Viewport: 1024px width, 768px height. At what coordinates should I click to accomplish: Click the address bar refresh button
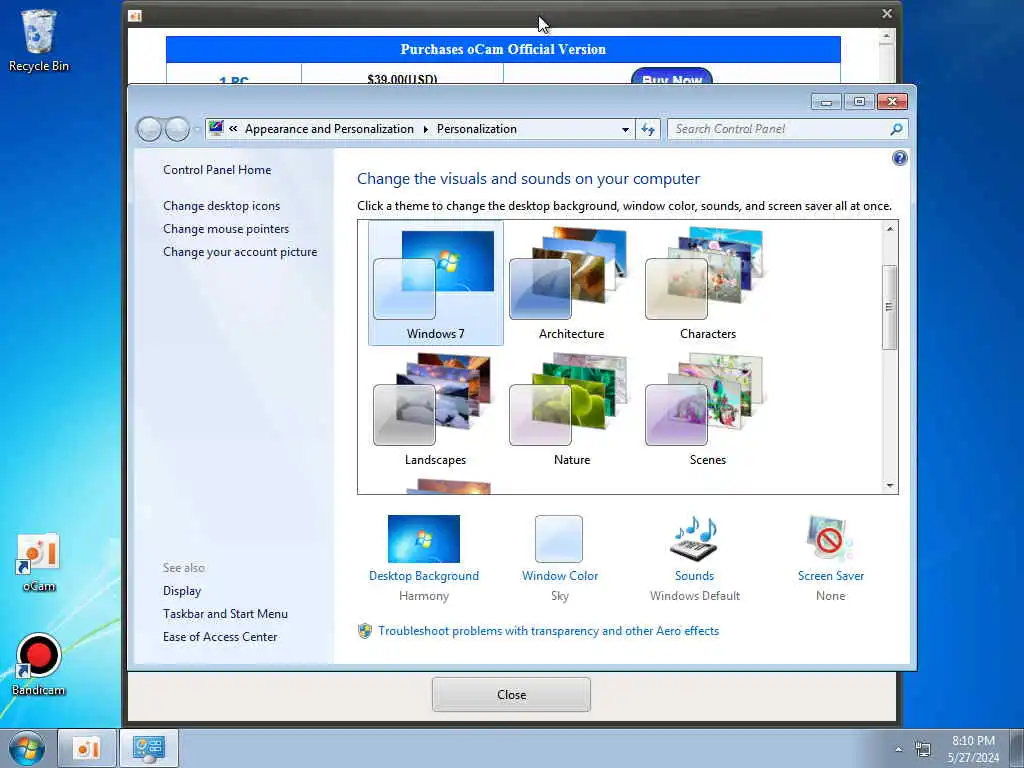pos(648,129)
